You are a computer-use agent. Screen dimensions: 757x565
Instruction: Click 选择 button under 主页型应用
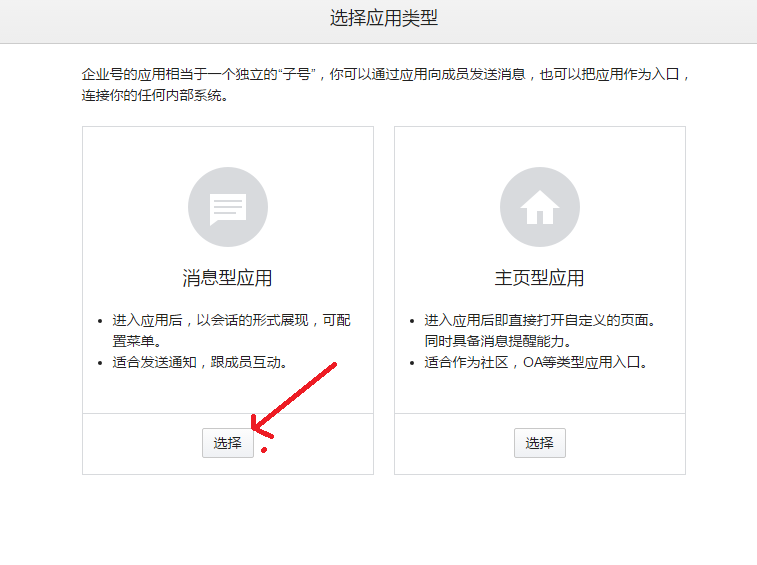point(540,443)
